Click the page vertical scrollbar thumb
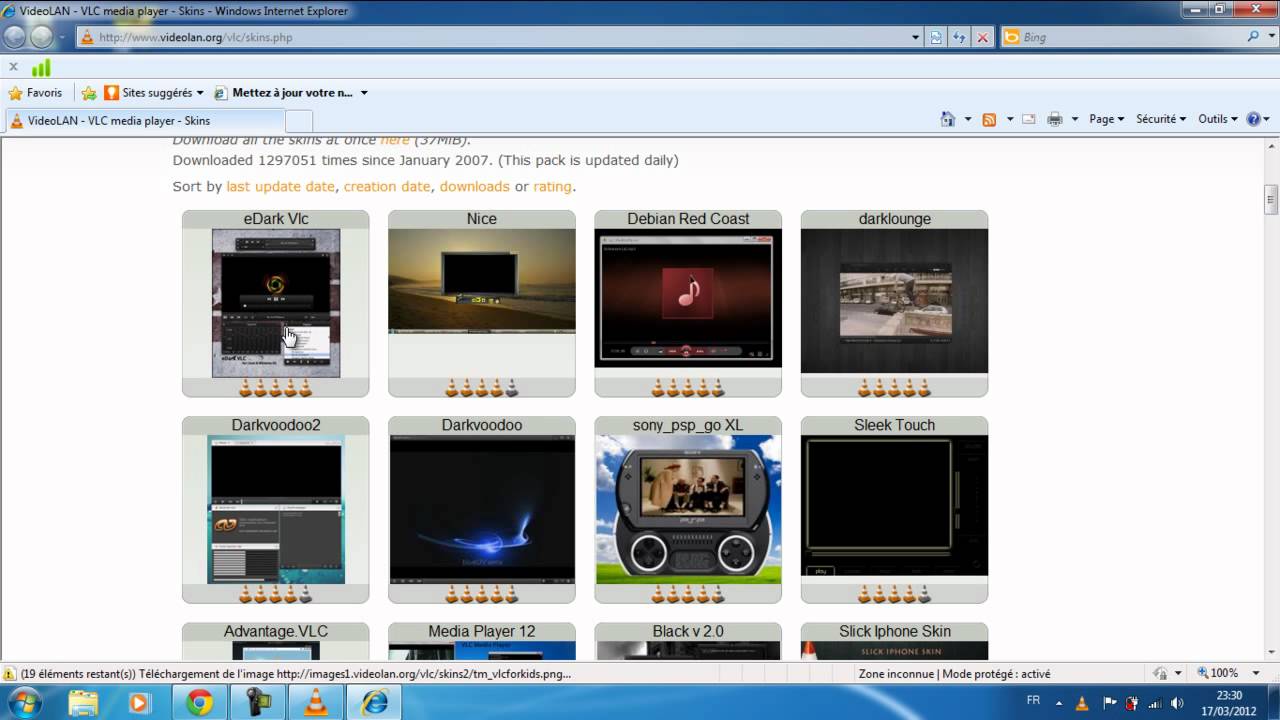The width and height of the screenshot is (1280, 720). (x=1271, y=199)
